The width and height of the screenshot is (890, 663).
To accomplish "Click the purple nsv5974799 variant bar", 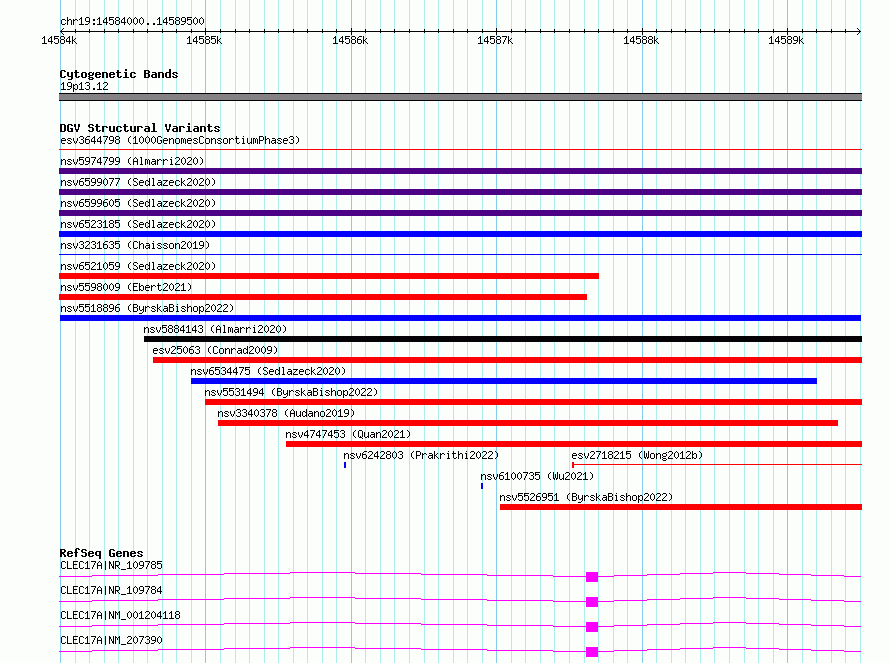I will pos(460,171).
